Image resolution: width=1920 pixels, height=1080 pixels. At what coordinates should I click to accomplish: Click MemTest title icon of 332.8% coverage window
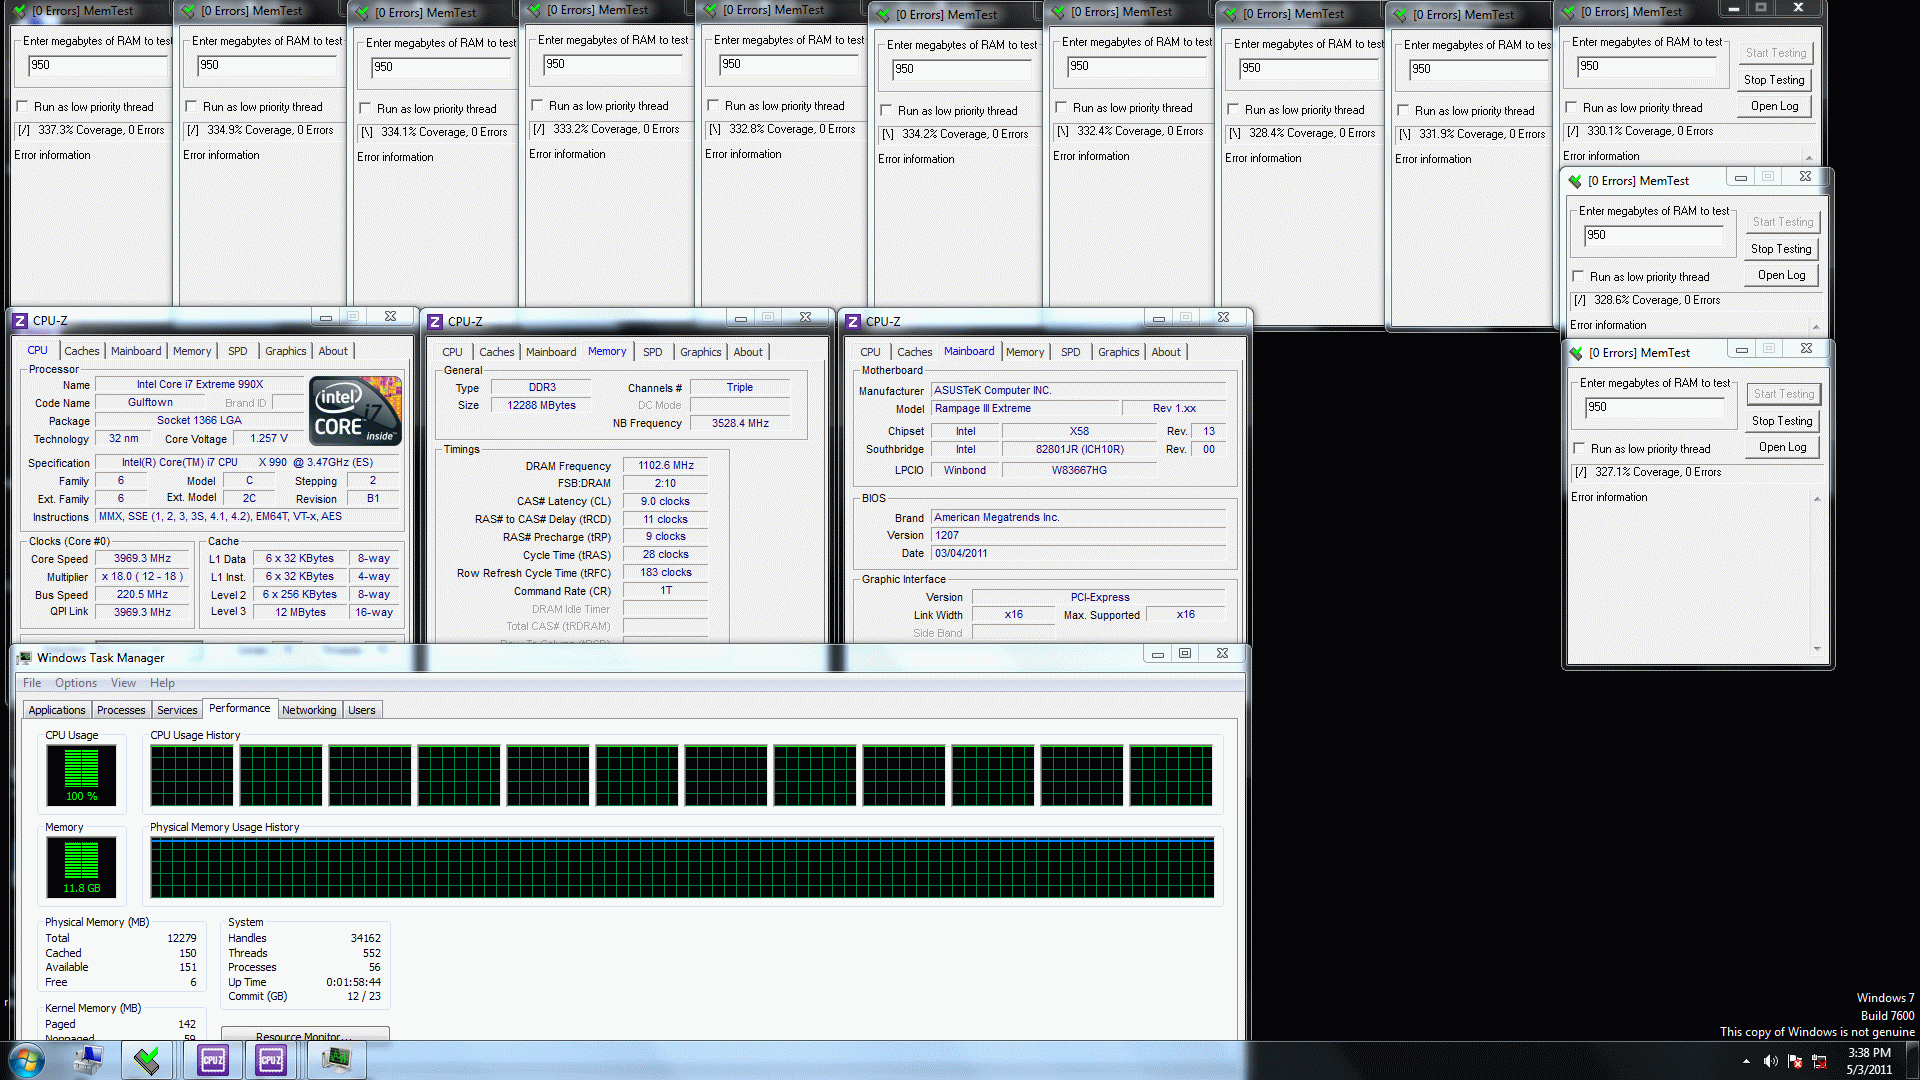pos(710,10)
